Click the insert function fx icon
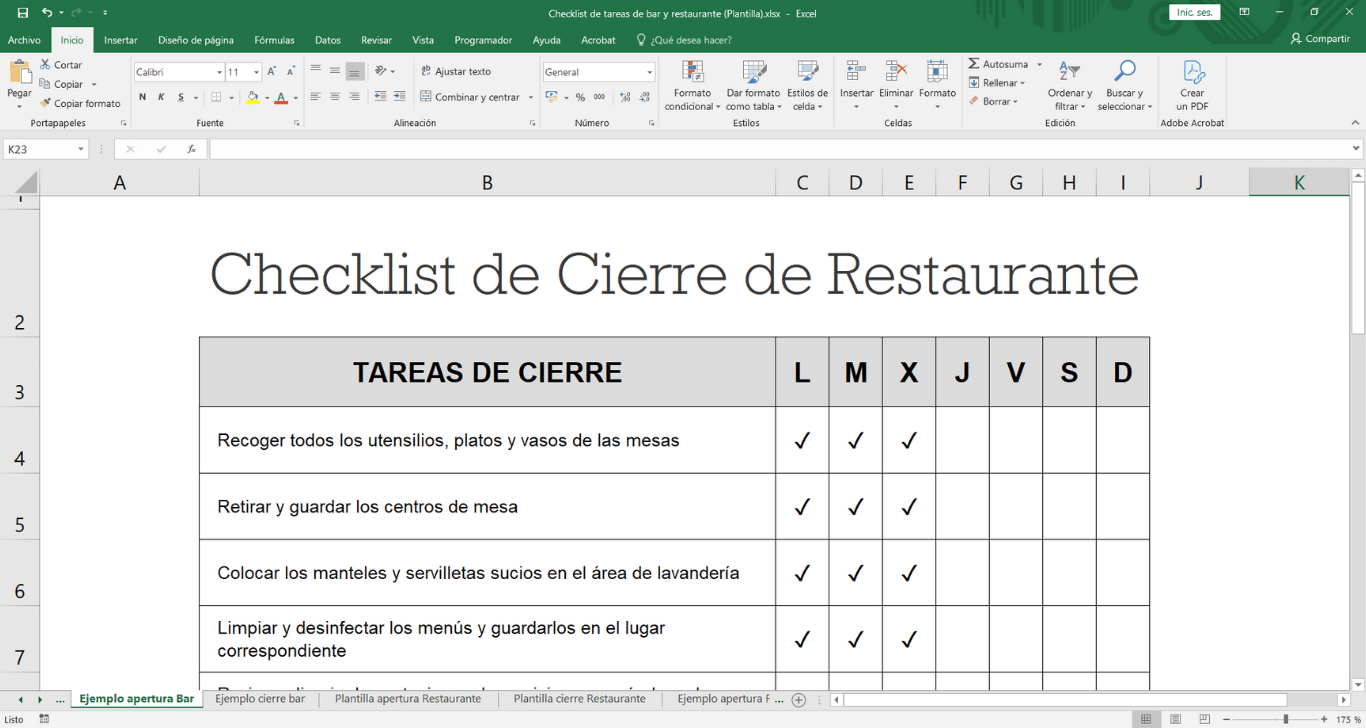This screenshot has height=728, width=1366. point(191,149)
